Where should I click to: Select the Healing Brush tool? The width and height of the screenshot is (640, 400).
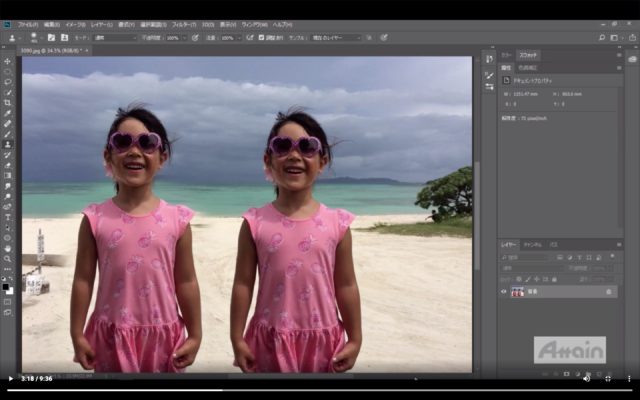tap(7, 124)
